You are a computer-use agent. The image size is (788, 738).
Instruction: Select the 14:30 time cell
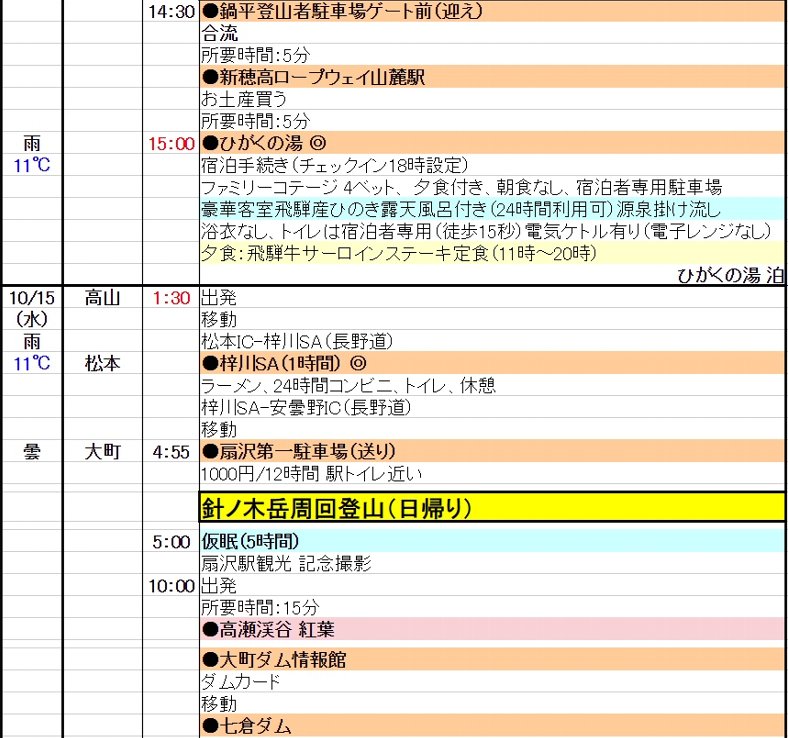click(169, 11)
